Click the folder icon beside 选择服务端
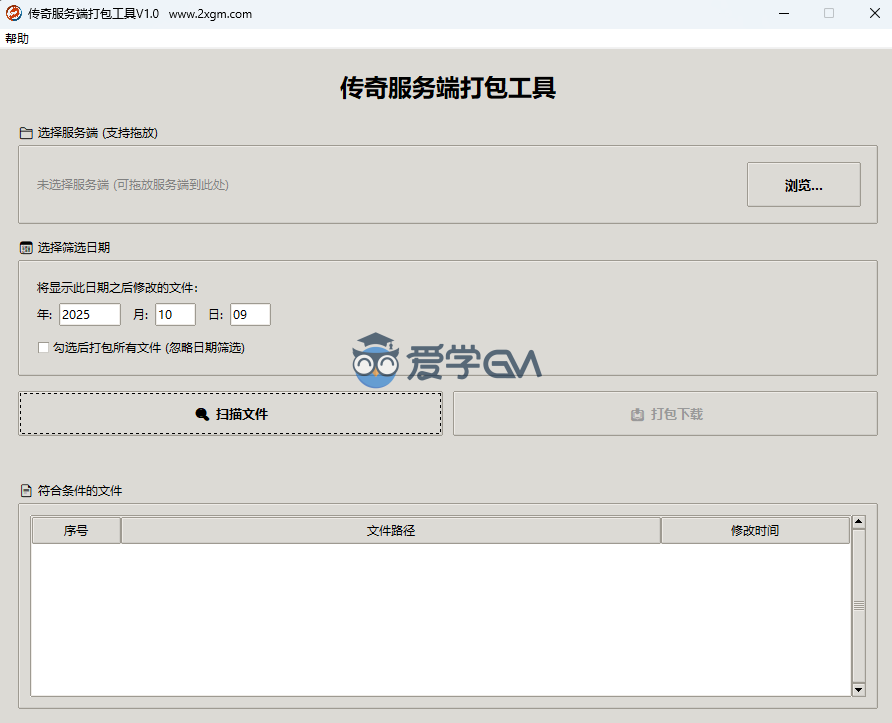The height and width of the screenshot is (723, 892). (26, 133)
